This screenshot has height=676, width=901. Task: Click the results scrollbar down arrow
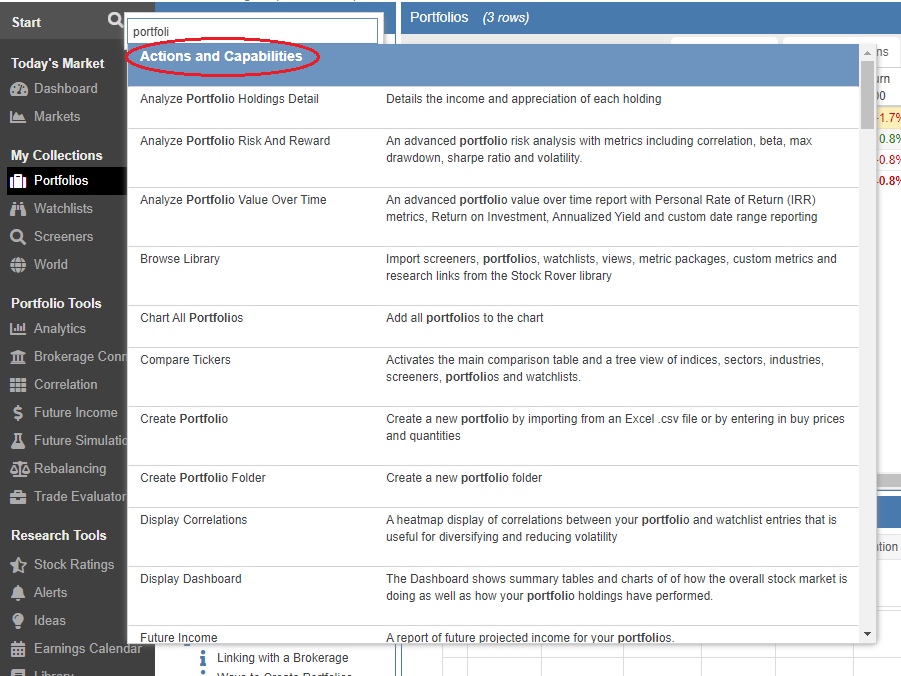point(867,634)
